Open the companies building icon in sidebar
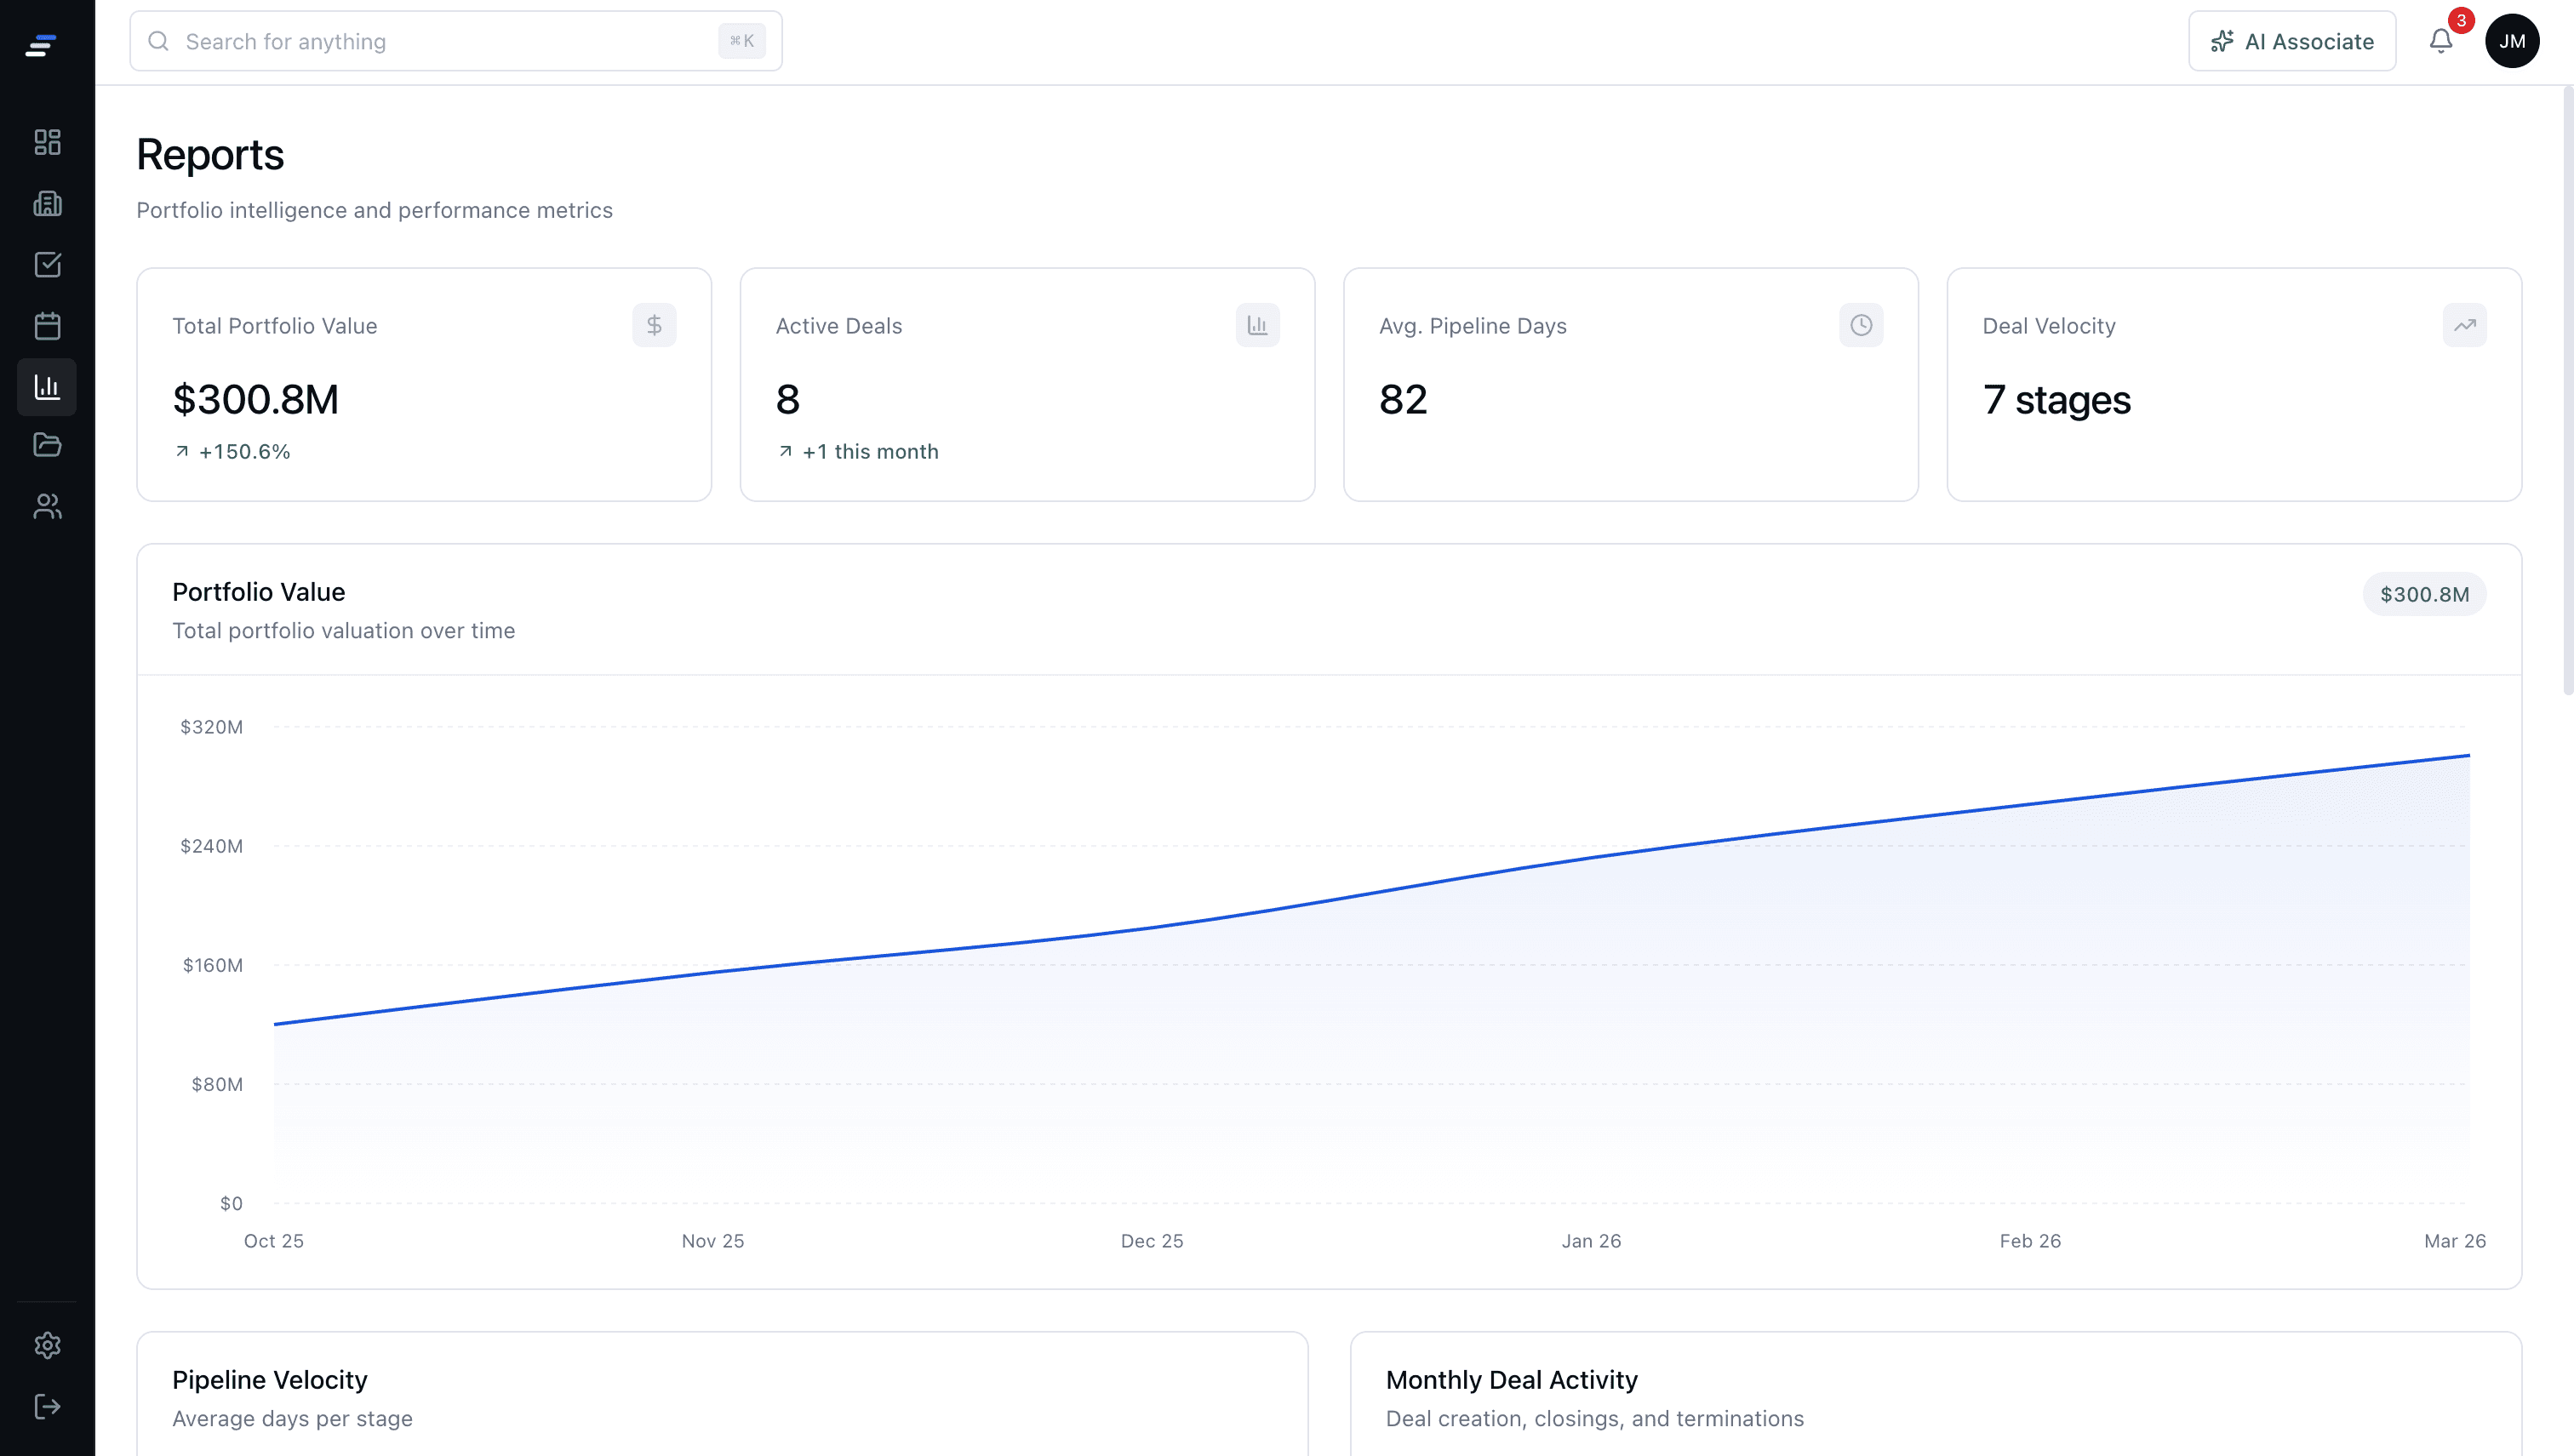Image resolution: width=2574 pixels, height=1456 pixels. point(47,203)
